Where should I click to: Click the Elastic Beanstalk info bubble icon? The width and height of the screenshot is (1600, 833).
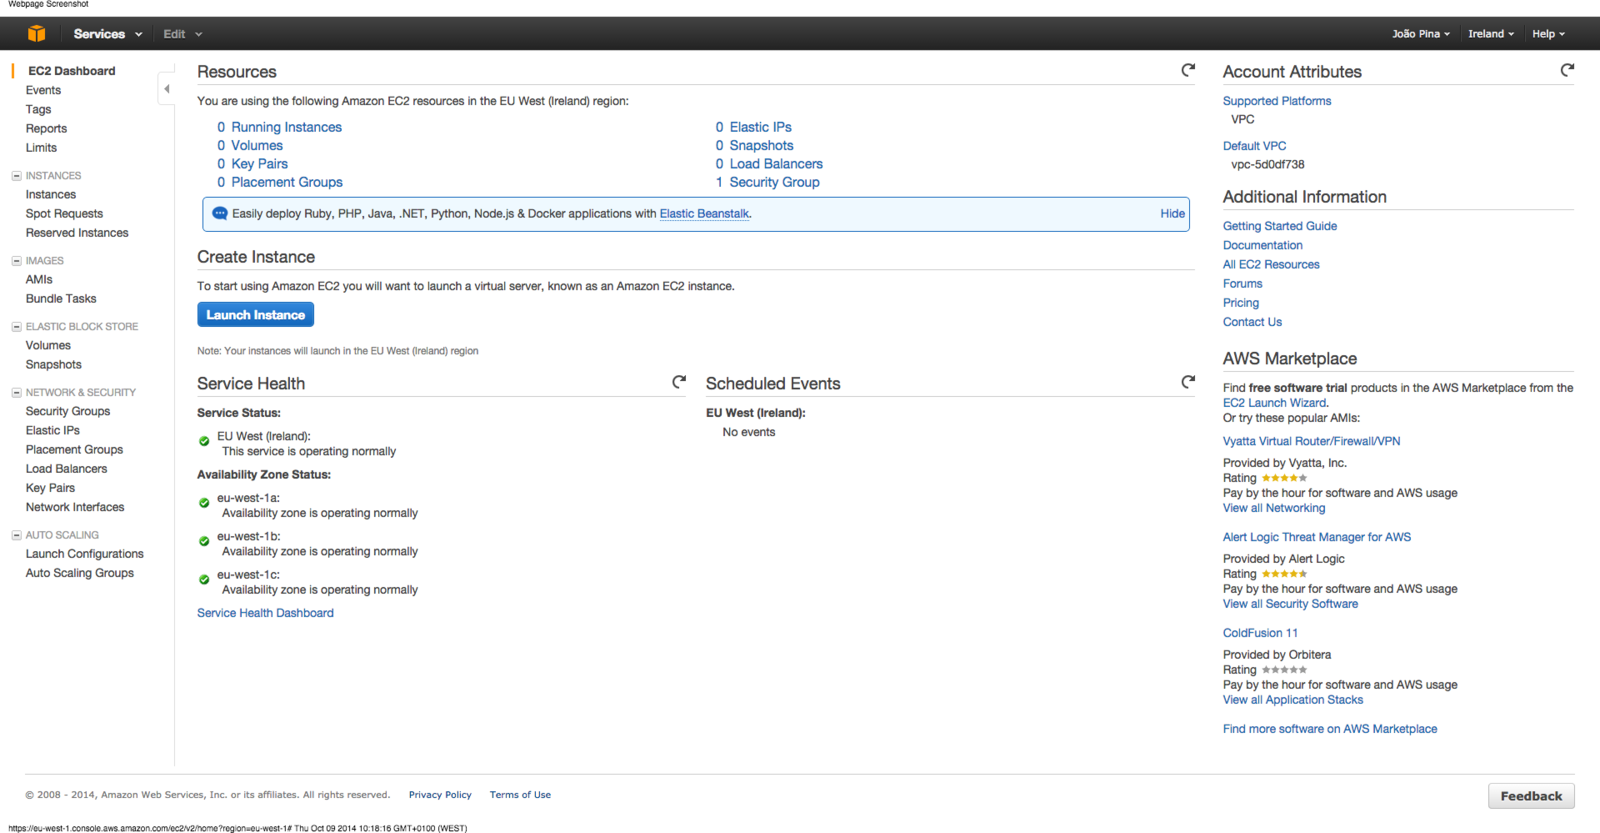coord(220,213)
